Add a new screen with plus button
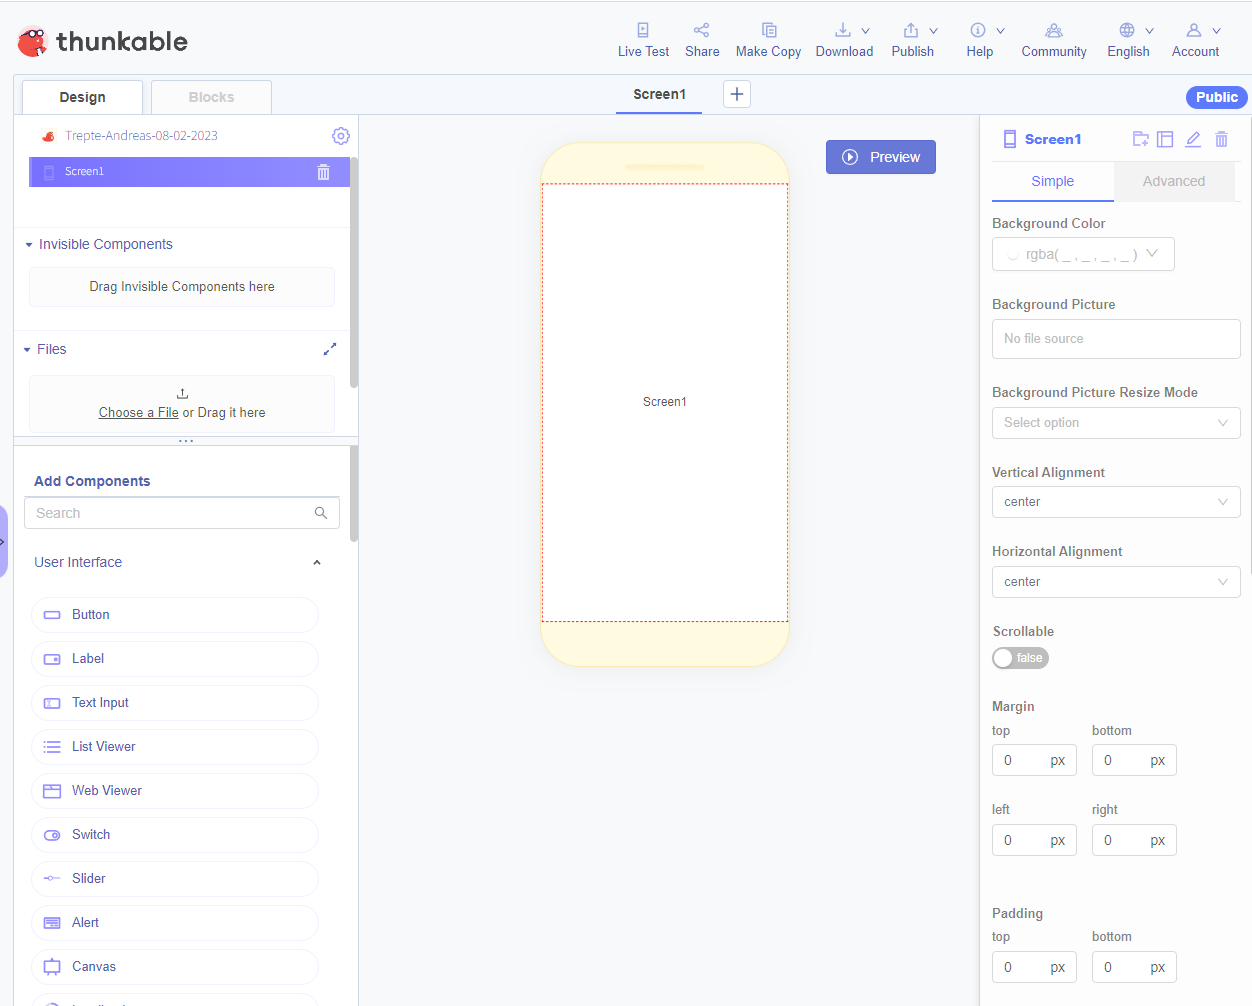The height and width of the screenshot is (1006, 1252). 737,94
